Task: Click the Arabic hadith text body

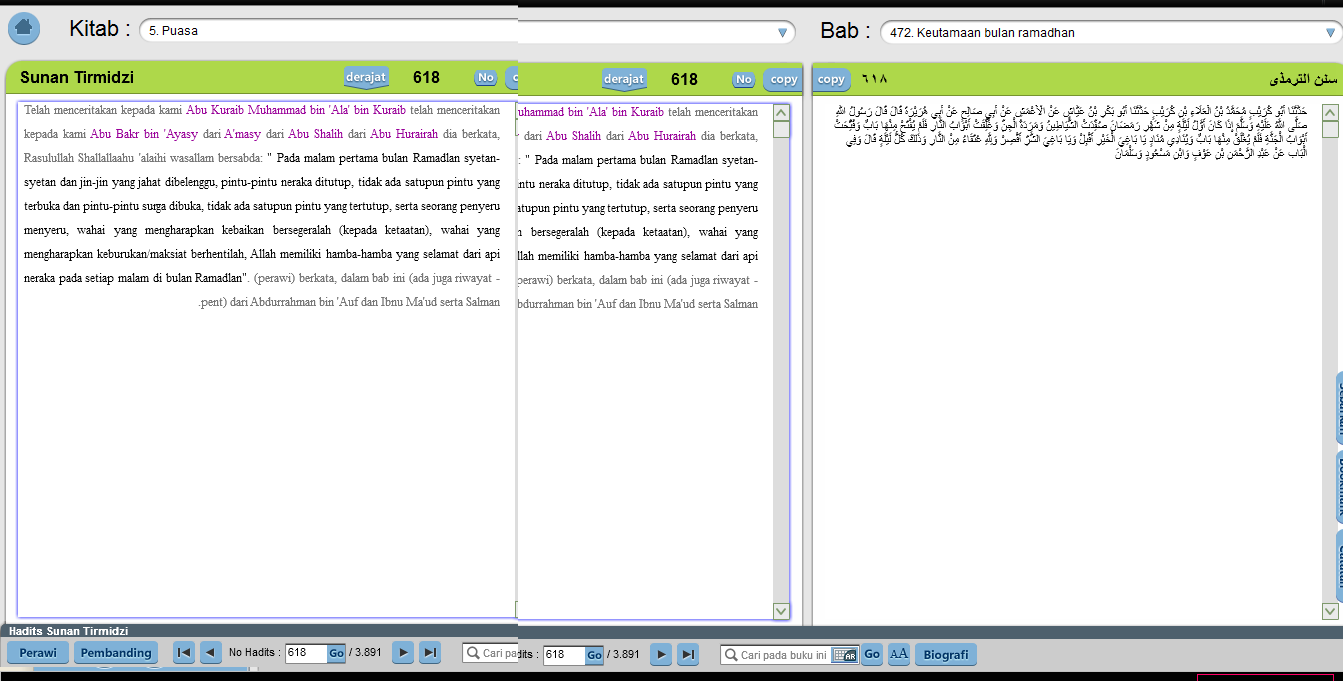Action: (x=1070, y=132)
